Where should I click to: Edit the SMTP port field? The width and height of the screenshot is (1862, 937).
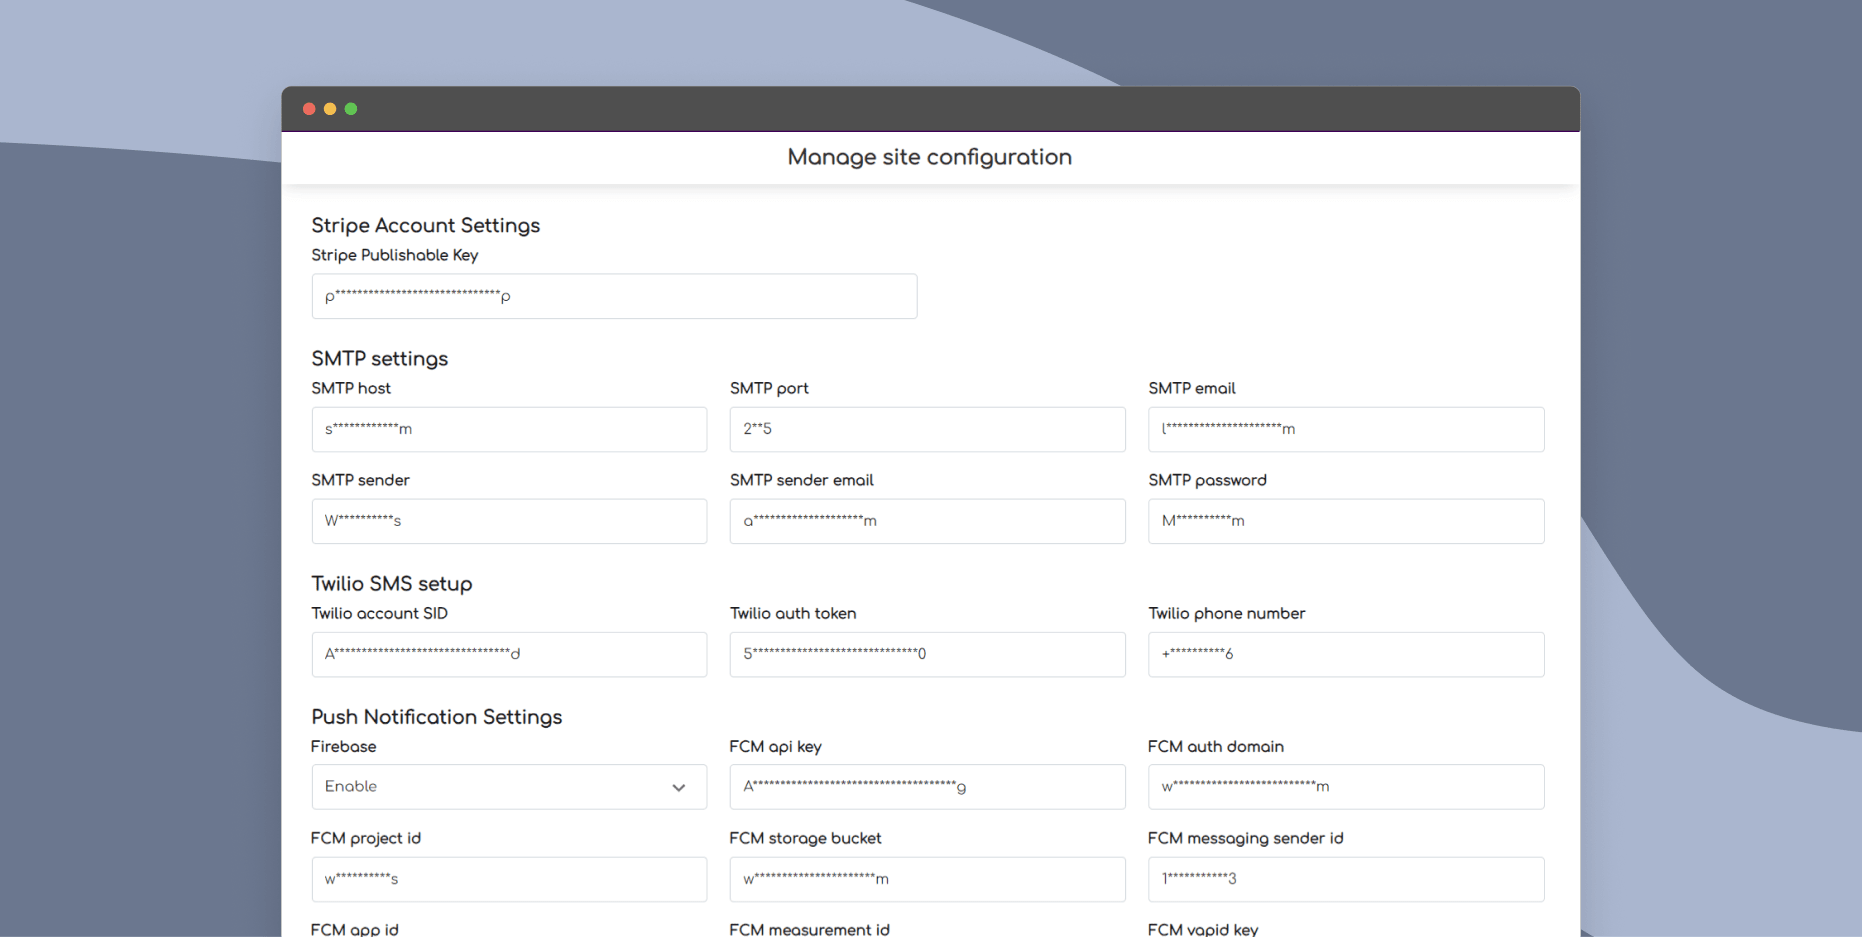[x=927, y=429]
